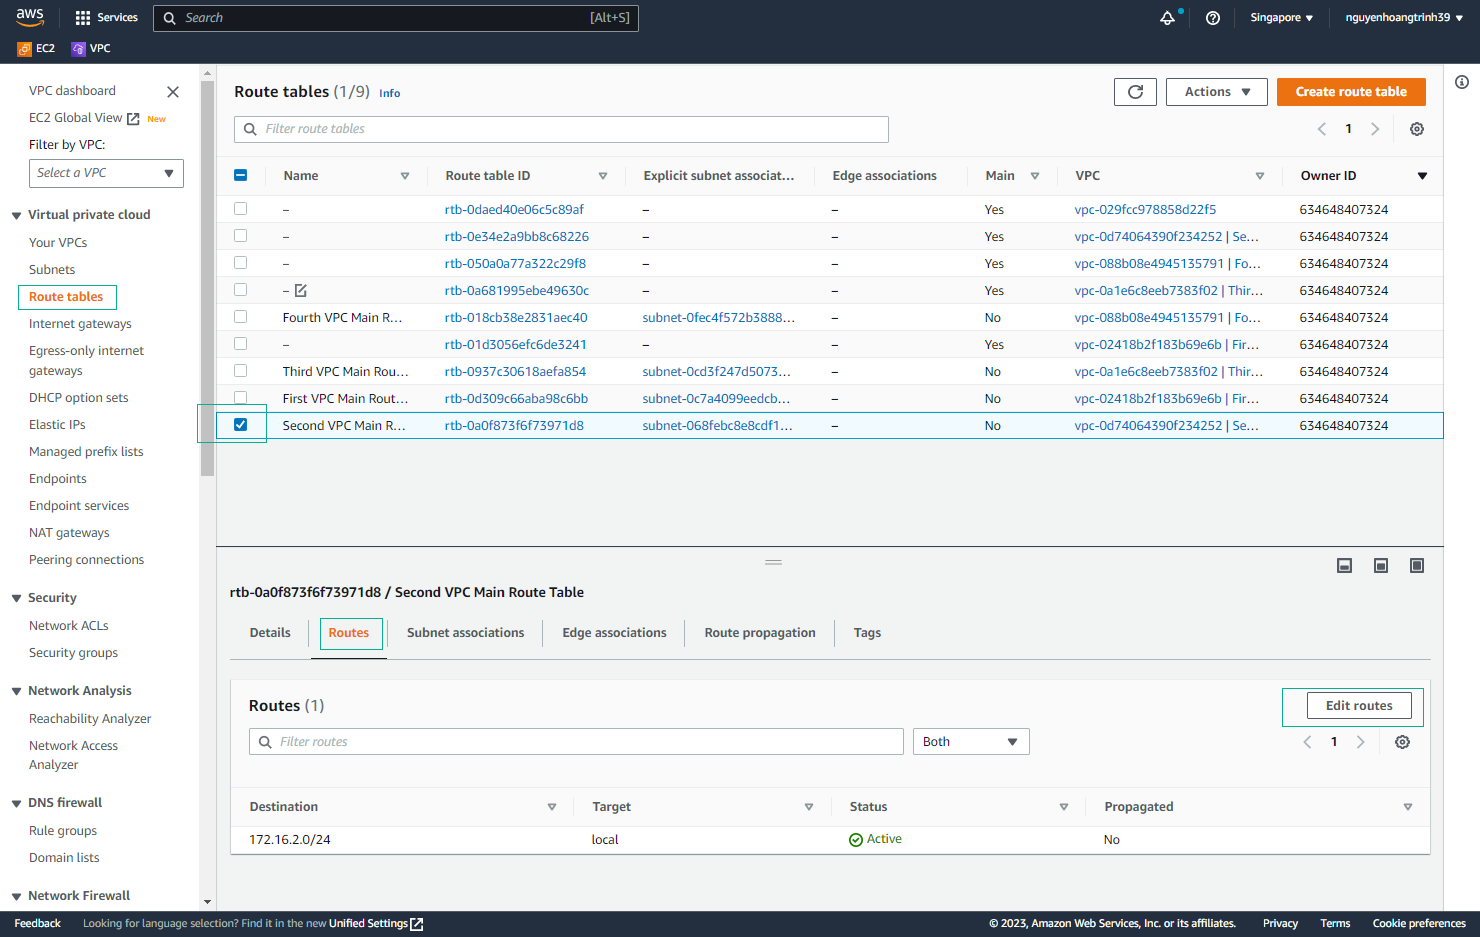Go to previous routes page
The image size is (1480, 937).
(x=1307, y=742)
